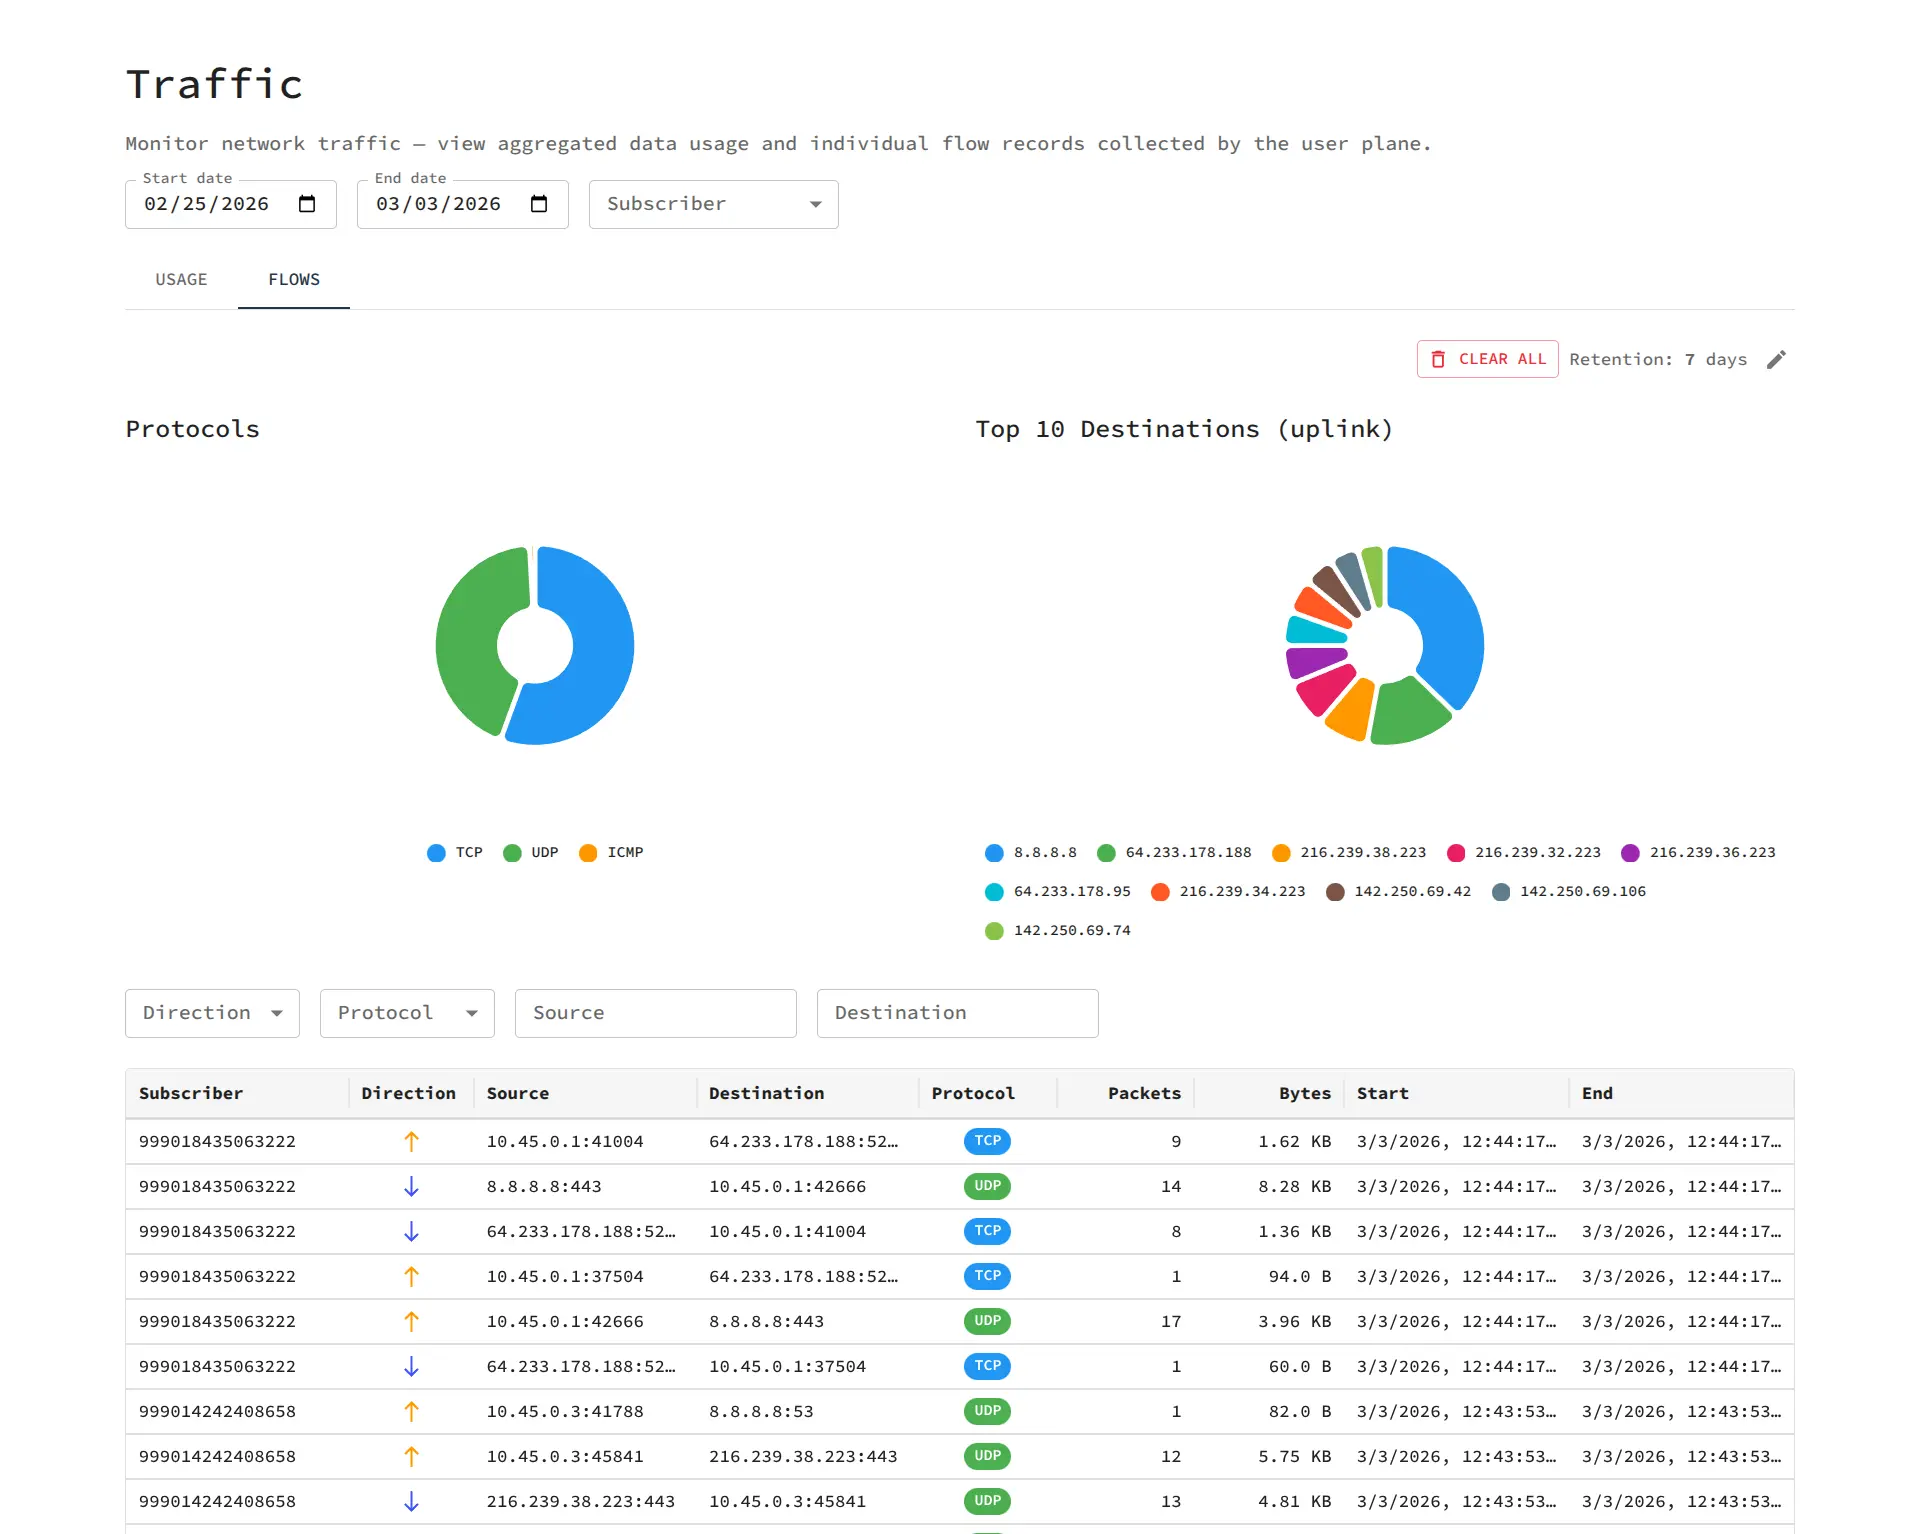This screenshot has height=1534, width=1931.
Task: Toggle UDP in the Protocols chart legend
Action: [x=531, y=853]
